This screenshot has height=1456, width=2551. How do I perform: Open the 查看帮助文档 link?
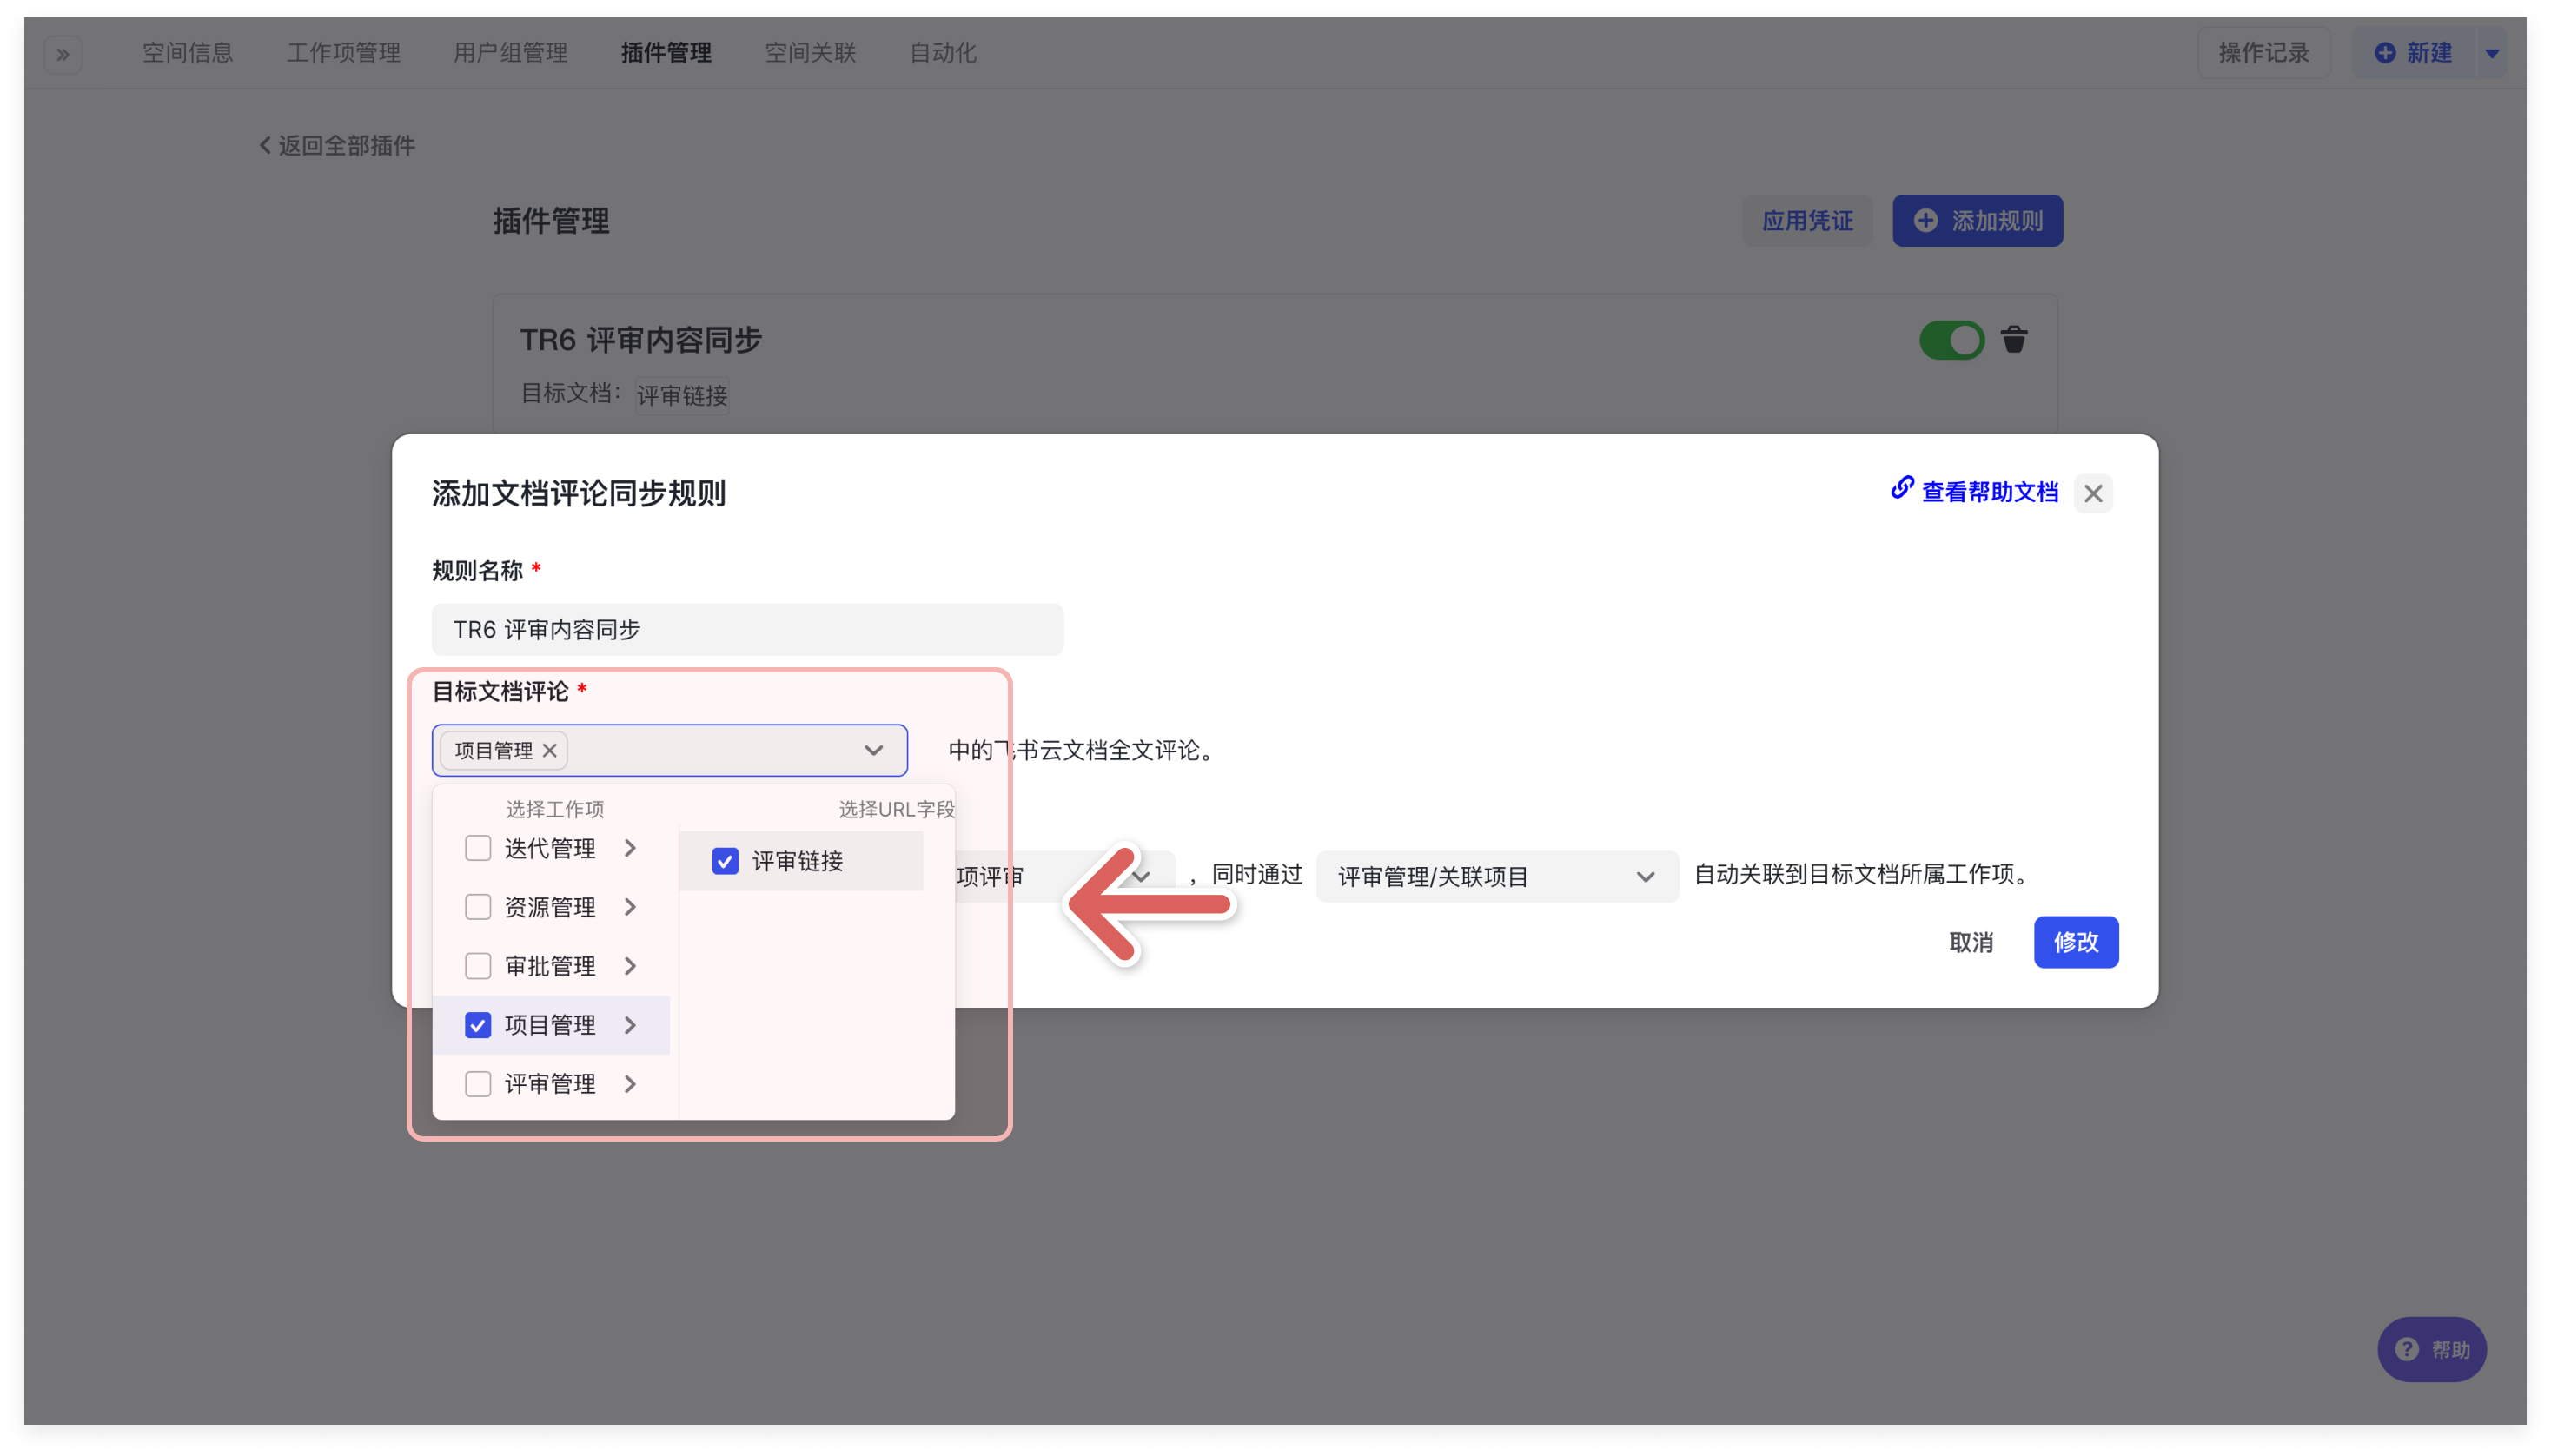point(1974,491)
